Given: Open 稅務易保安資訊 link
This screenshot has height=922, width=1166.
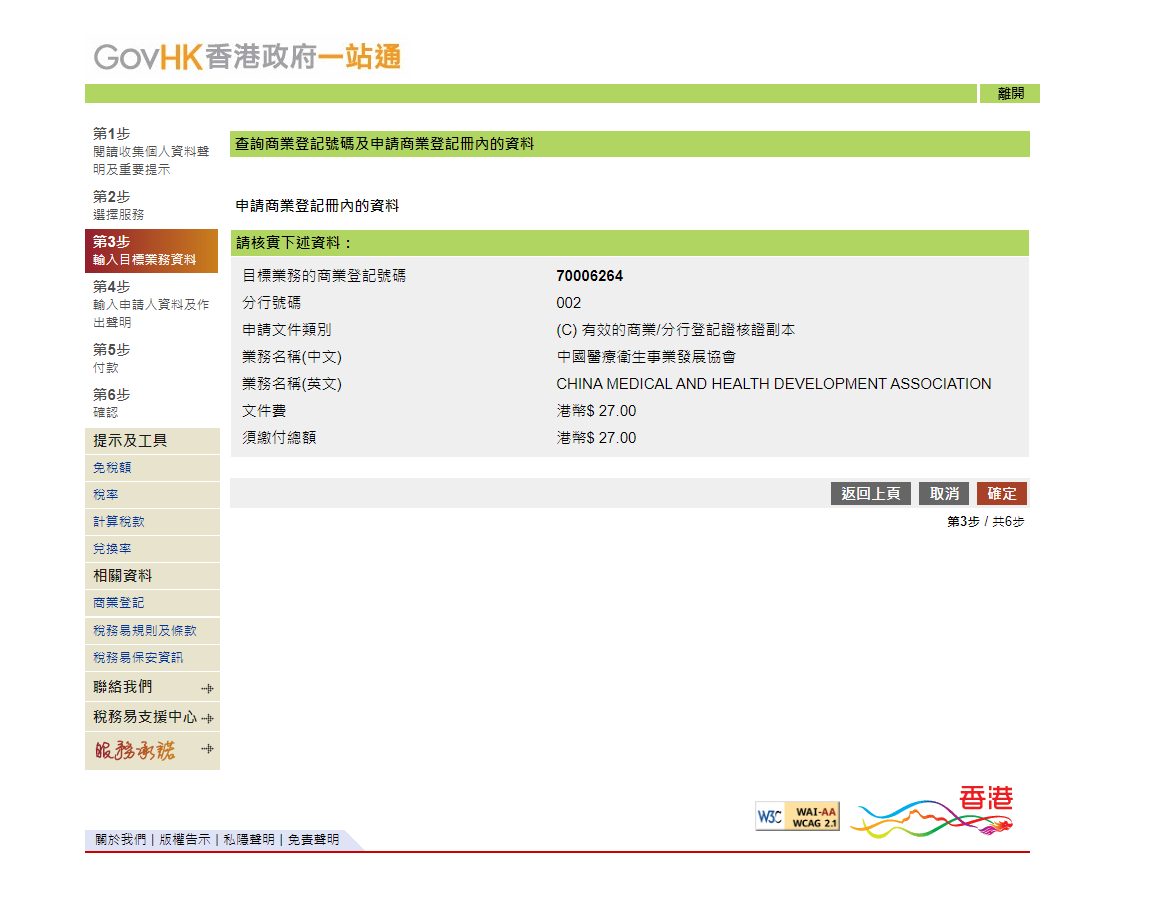Looking at the screenshot, I should (138, 658).
